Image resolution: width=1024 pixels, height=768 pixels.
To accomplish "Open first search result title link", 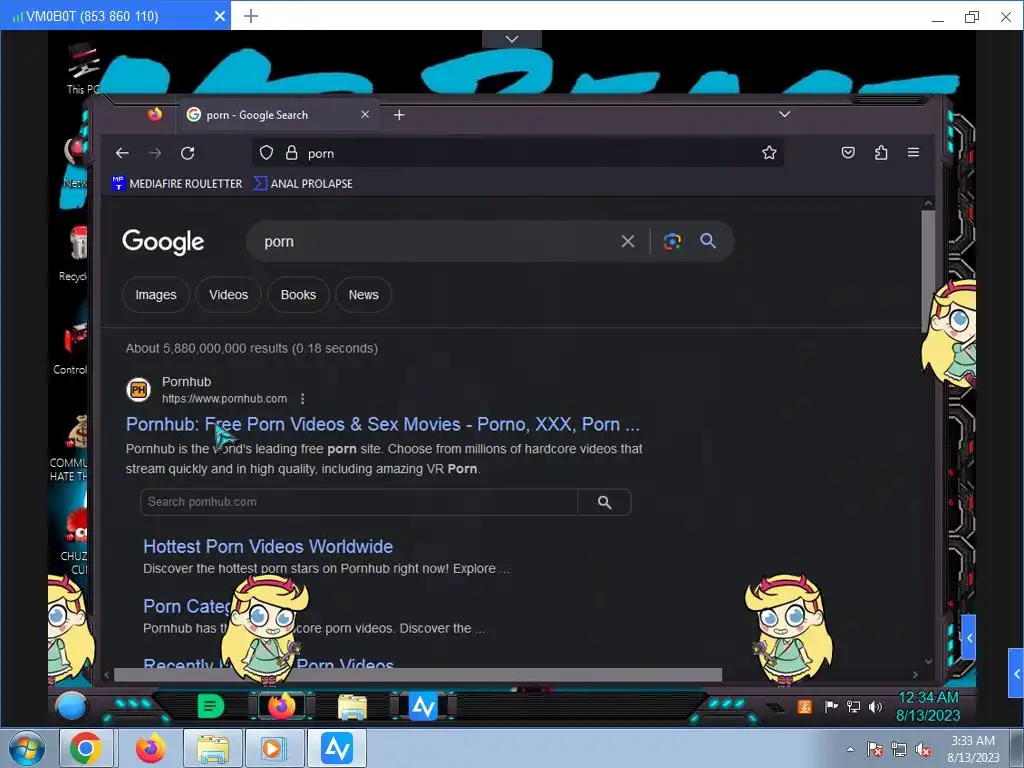I will tap(383, 424).
